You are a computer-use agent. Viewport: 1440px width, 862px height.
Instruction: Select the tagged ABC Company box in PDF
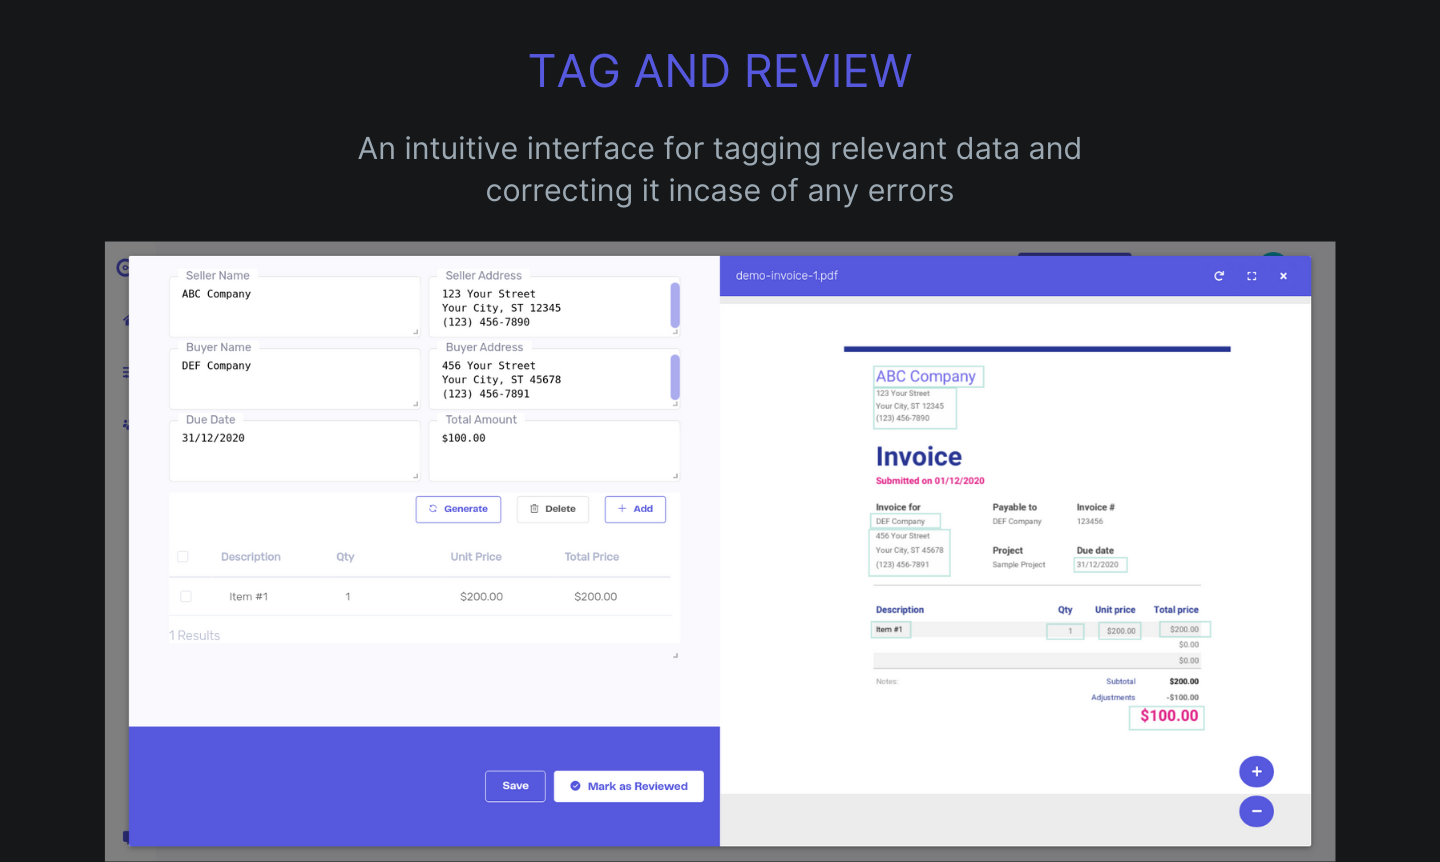pos(928,377)
